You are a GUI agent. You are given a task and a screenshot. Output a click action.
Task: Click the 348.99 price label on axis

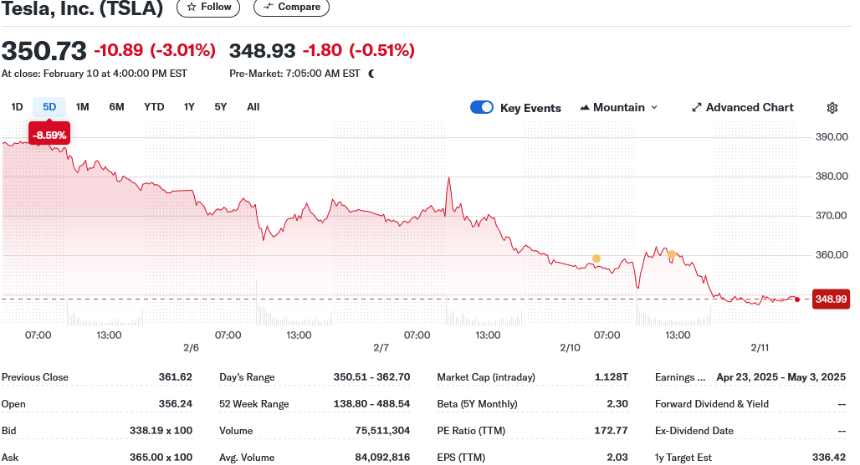pyautogui.click(x=831, y=299)
